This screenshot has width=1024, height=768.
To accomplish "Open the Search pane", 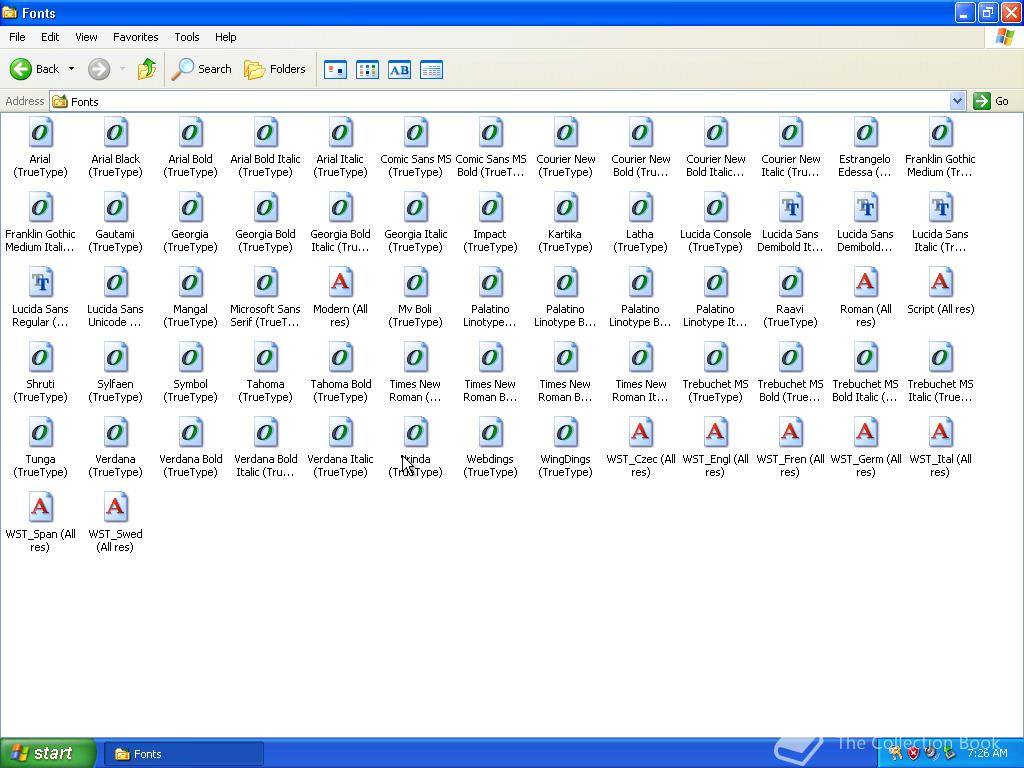I will click(202, 69).
